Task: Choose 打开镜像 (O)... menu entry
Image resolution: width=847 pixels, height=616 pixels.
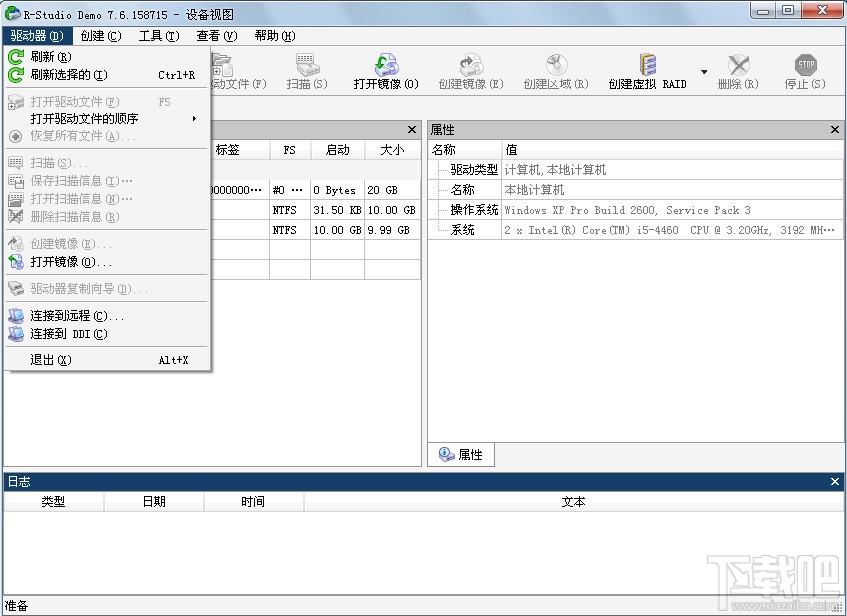Action: (x=107, y=262)
